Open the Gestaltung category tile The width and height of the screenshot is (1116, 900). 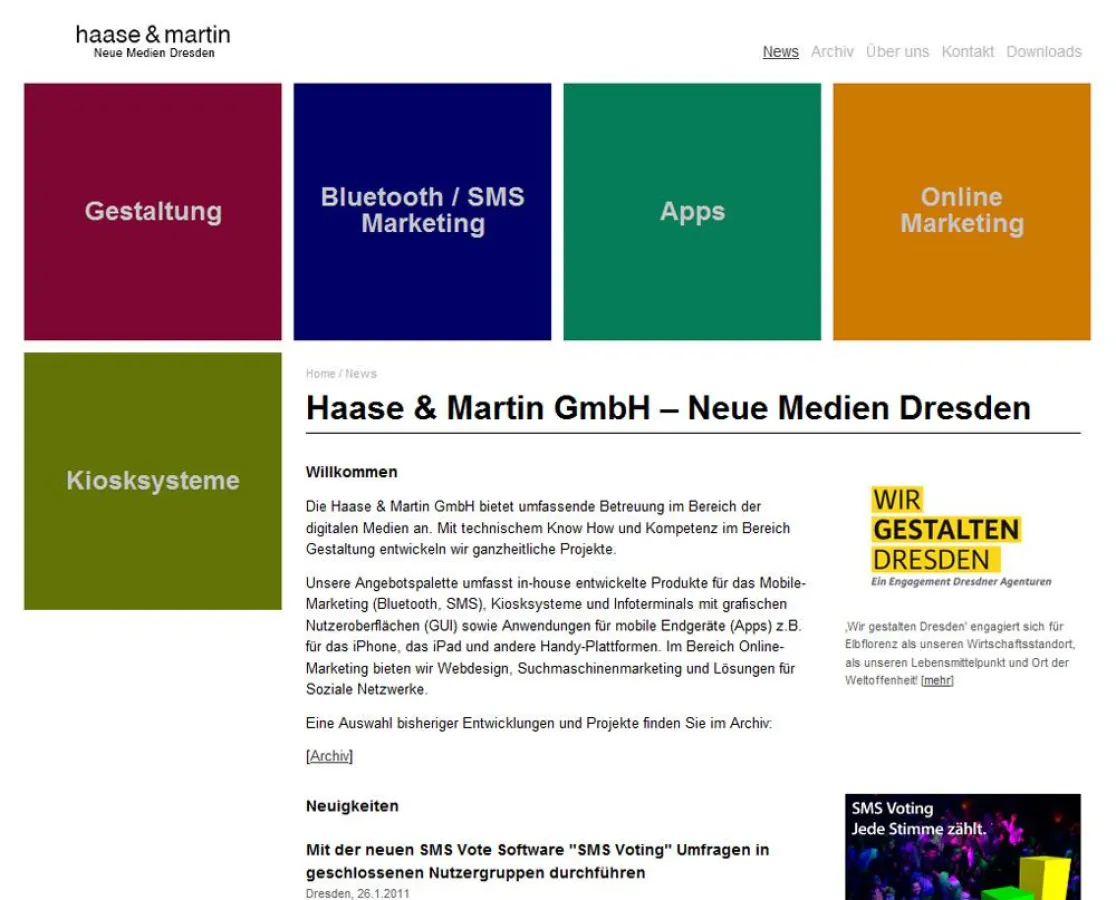pos(152,210)
